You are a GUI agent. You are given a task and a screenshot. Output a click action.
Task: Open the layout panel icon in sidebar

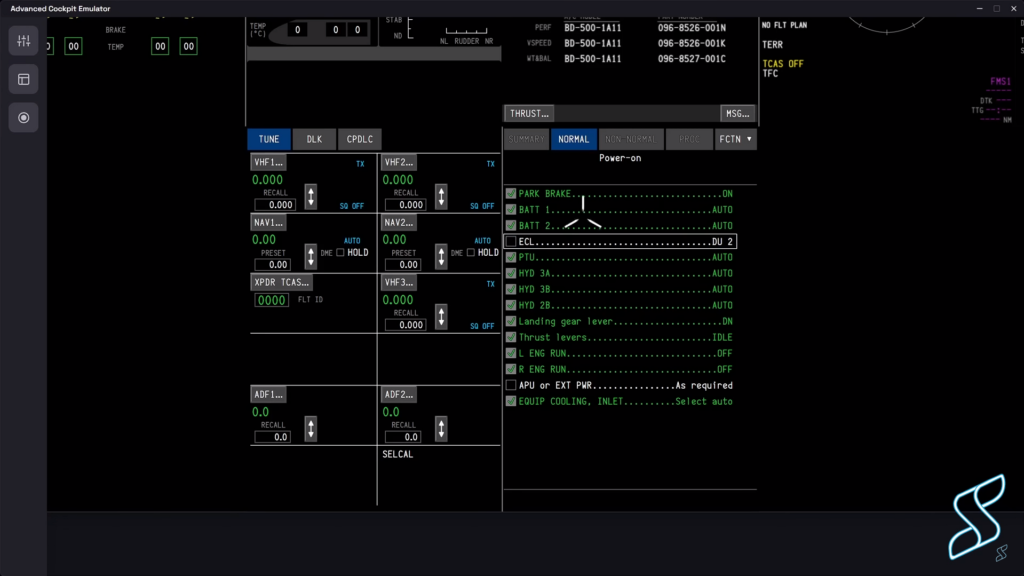coord(24,80)
